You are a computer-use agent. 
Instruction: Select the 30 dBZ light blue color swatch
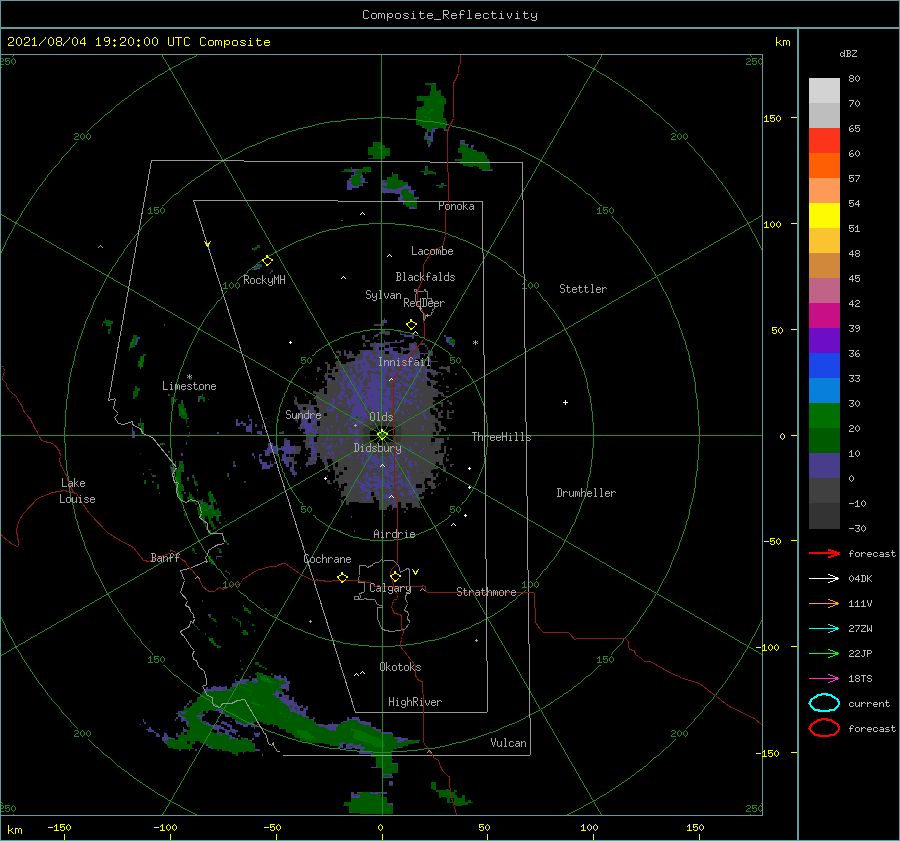[824, 390]
